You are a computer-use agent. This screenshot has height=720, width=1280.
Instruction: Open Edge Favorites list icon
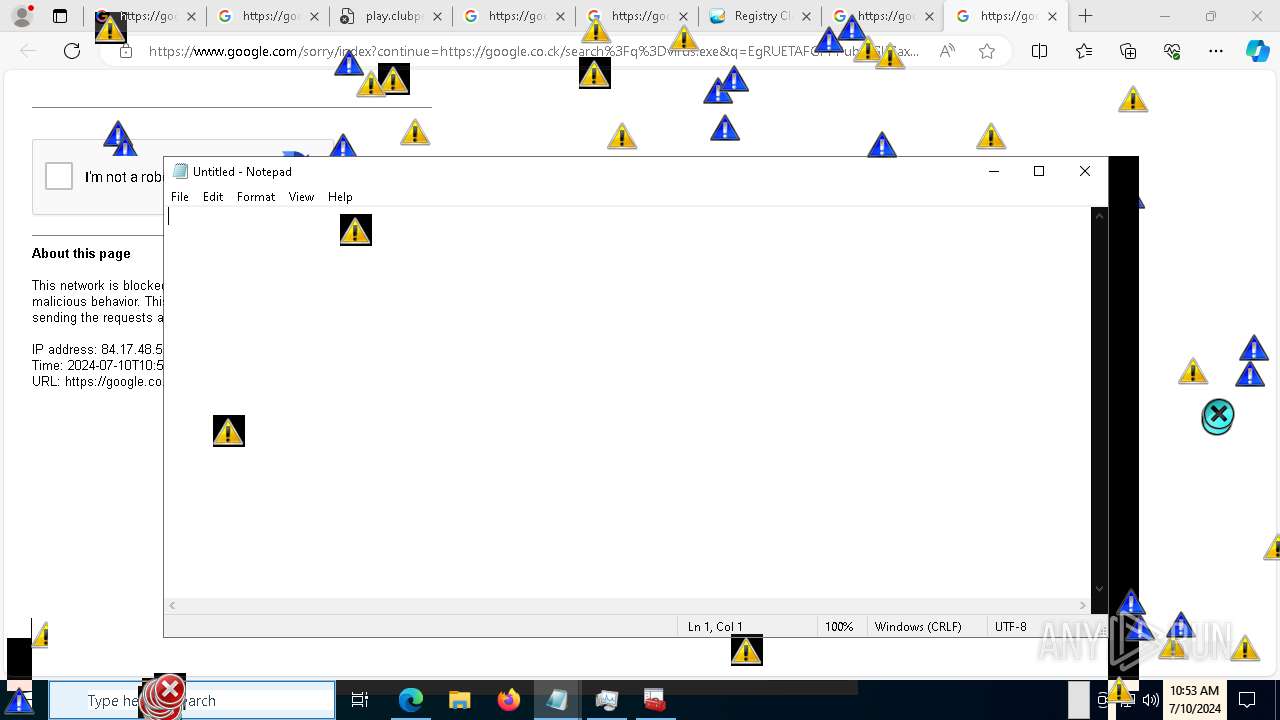coord(1084,51)
